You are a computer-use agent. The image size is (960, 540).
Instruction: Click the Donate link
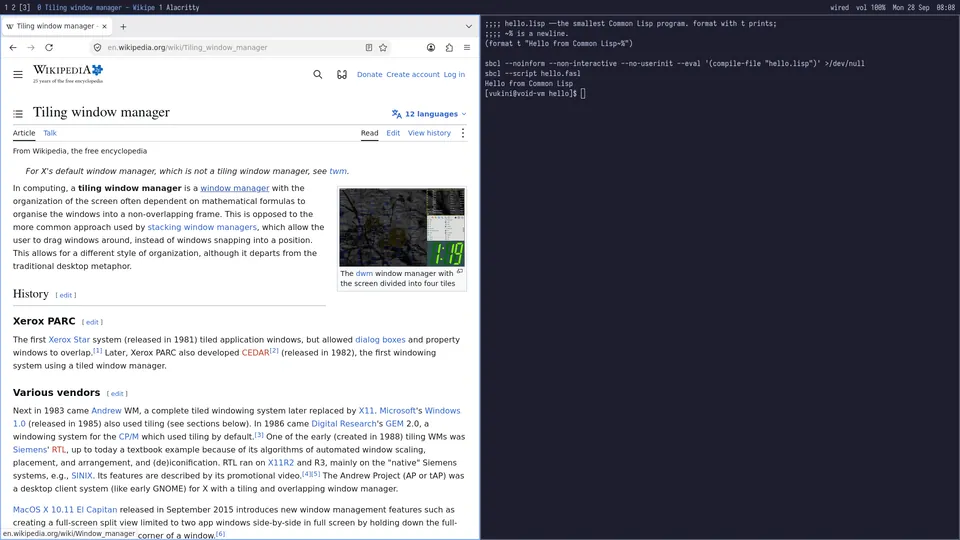(x=369, y=74)
